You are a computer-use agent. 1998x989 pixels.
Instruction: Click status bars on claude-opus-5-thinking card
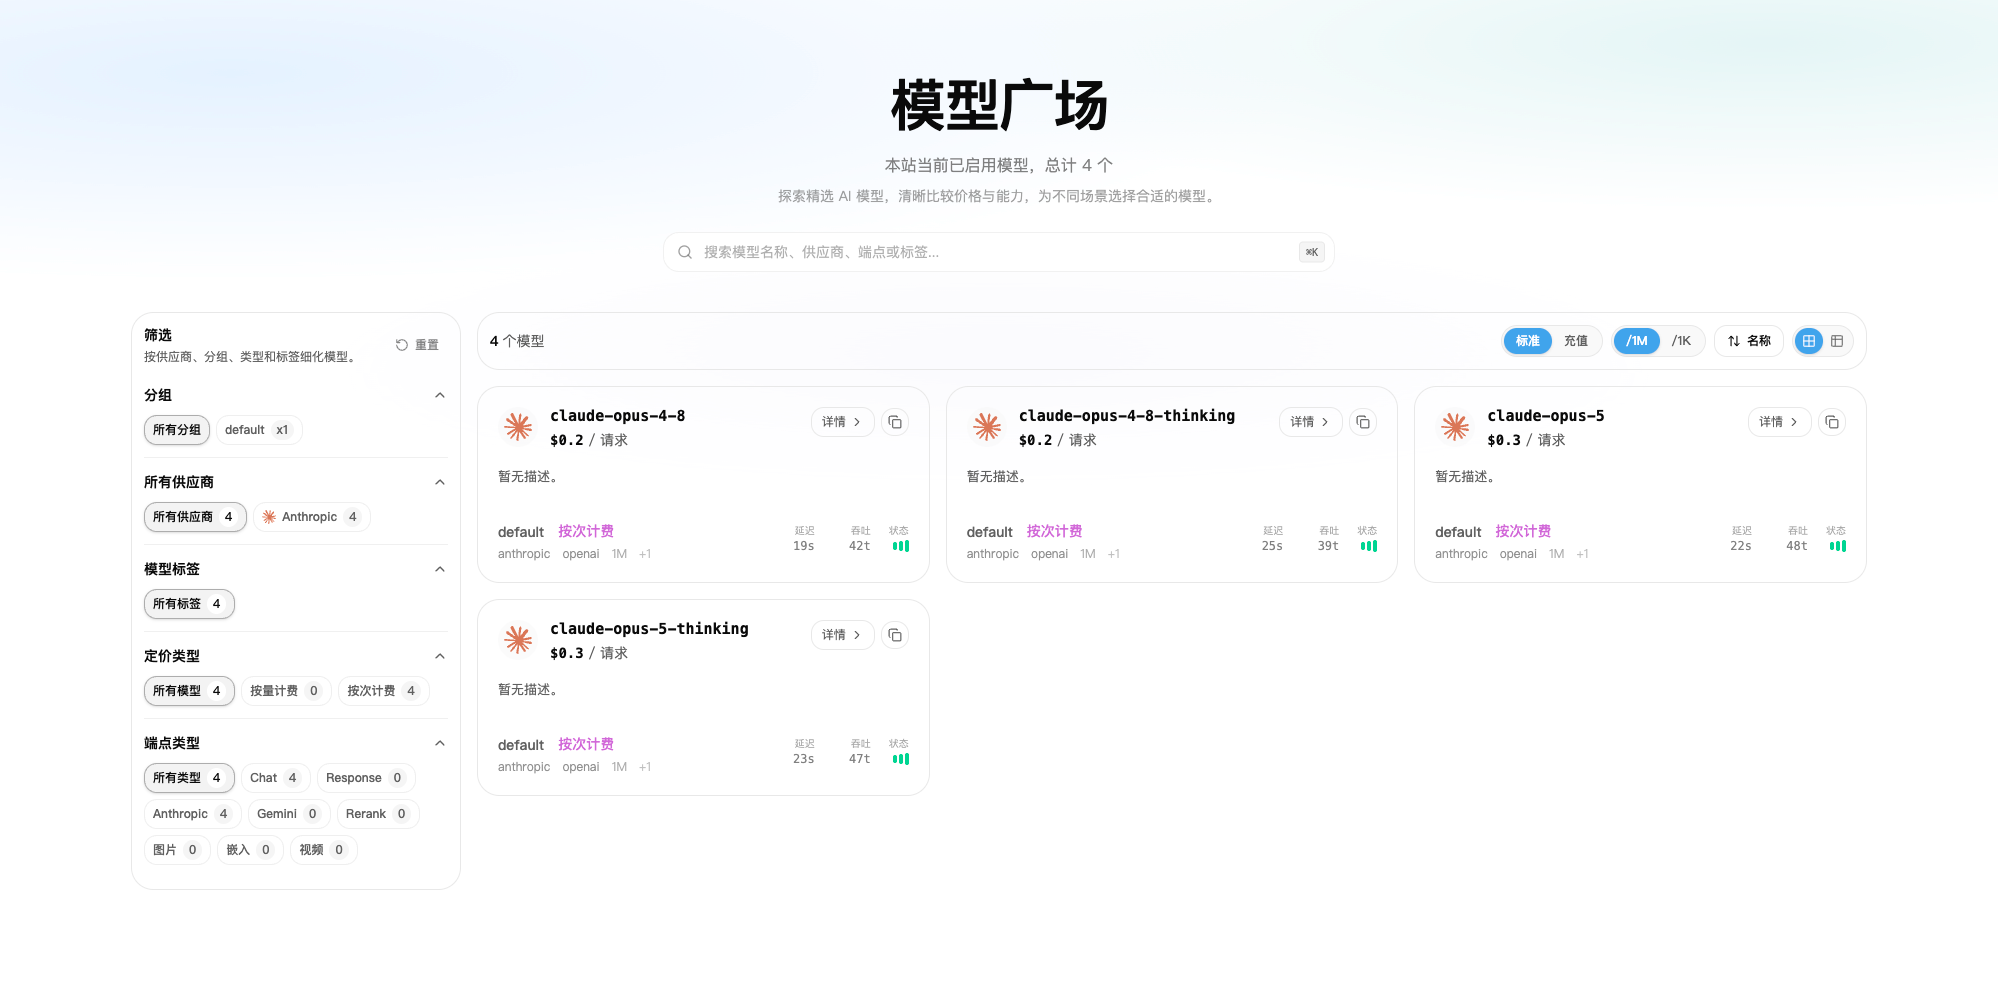(901, 759)
